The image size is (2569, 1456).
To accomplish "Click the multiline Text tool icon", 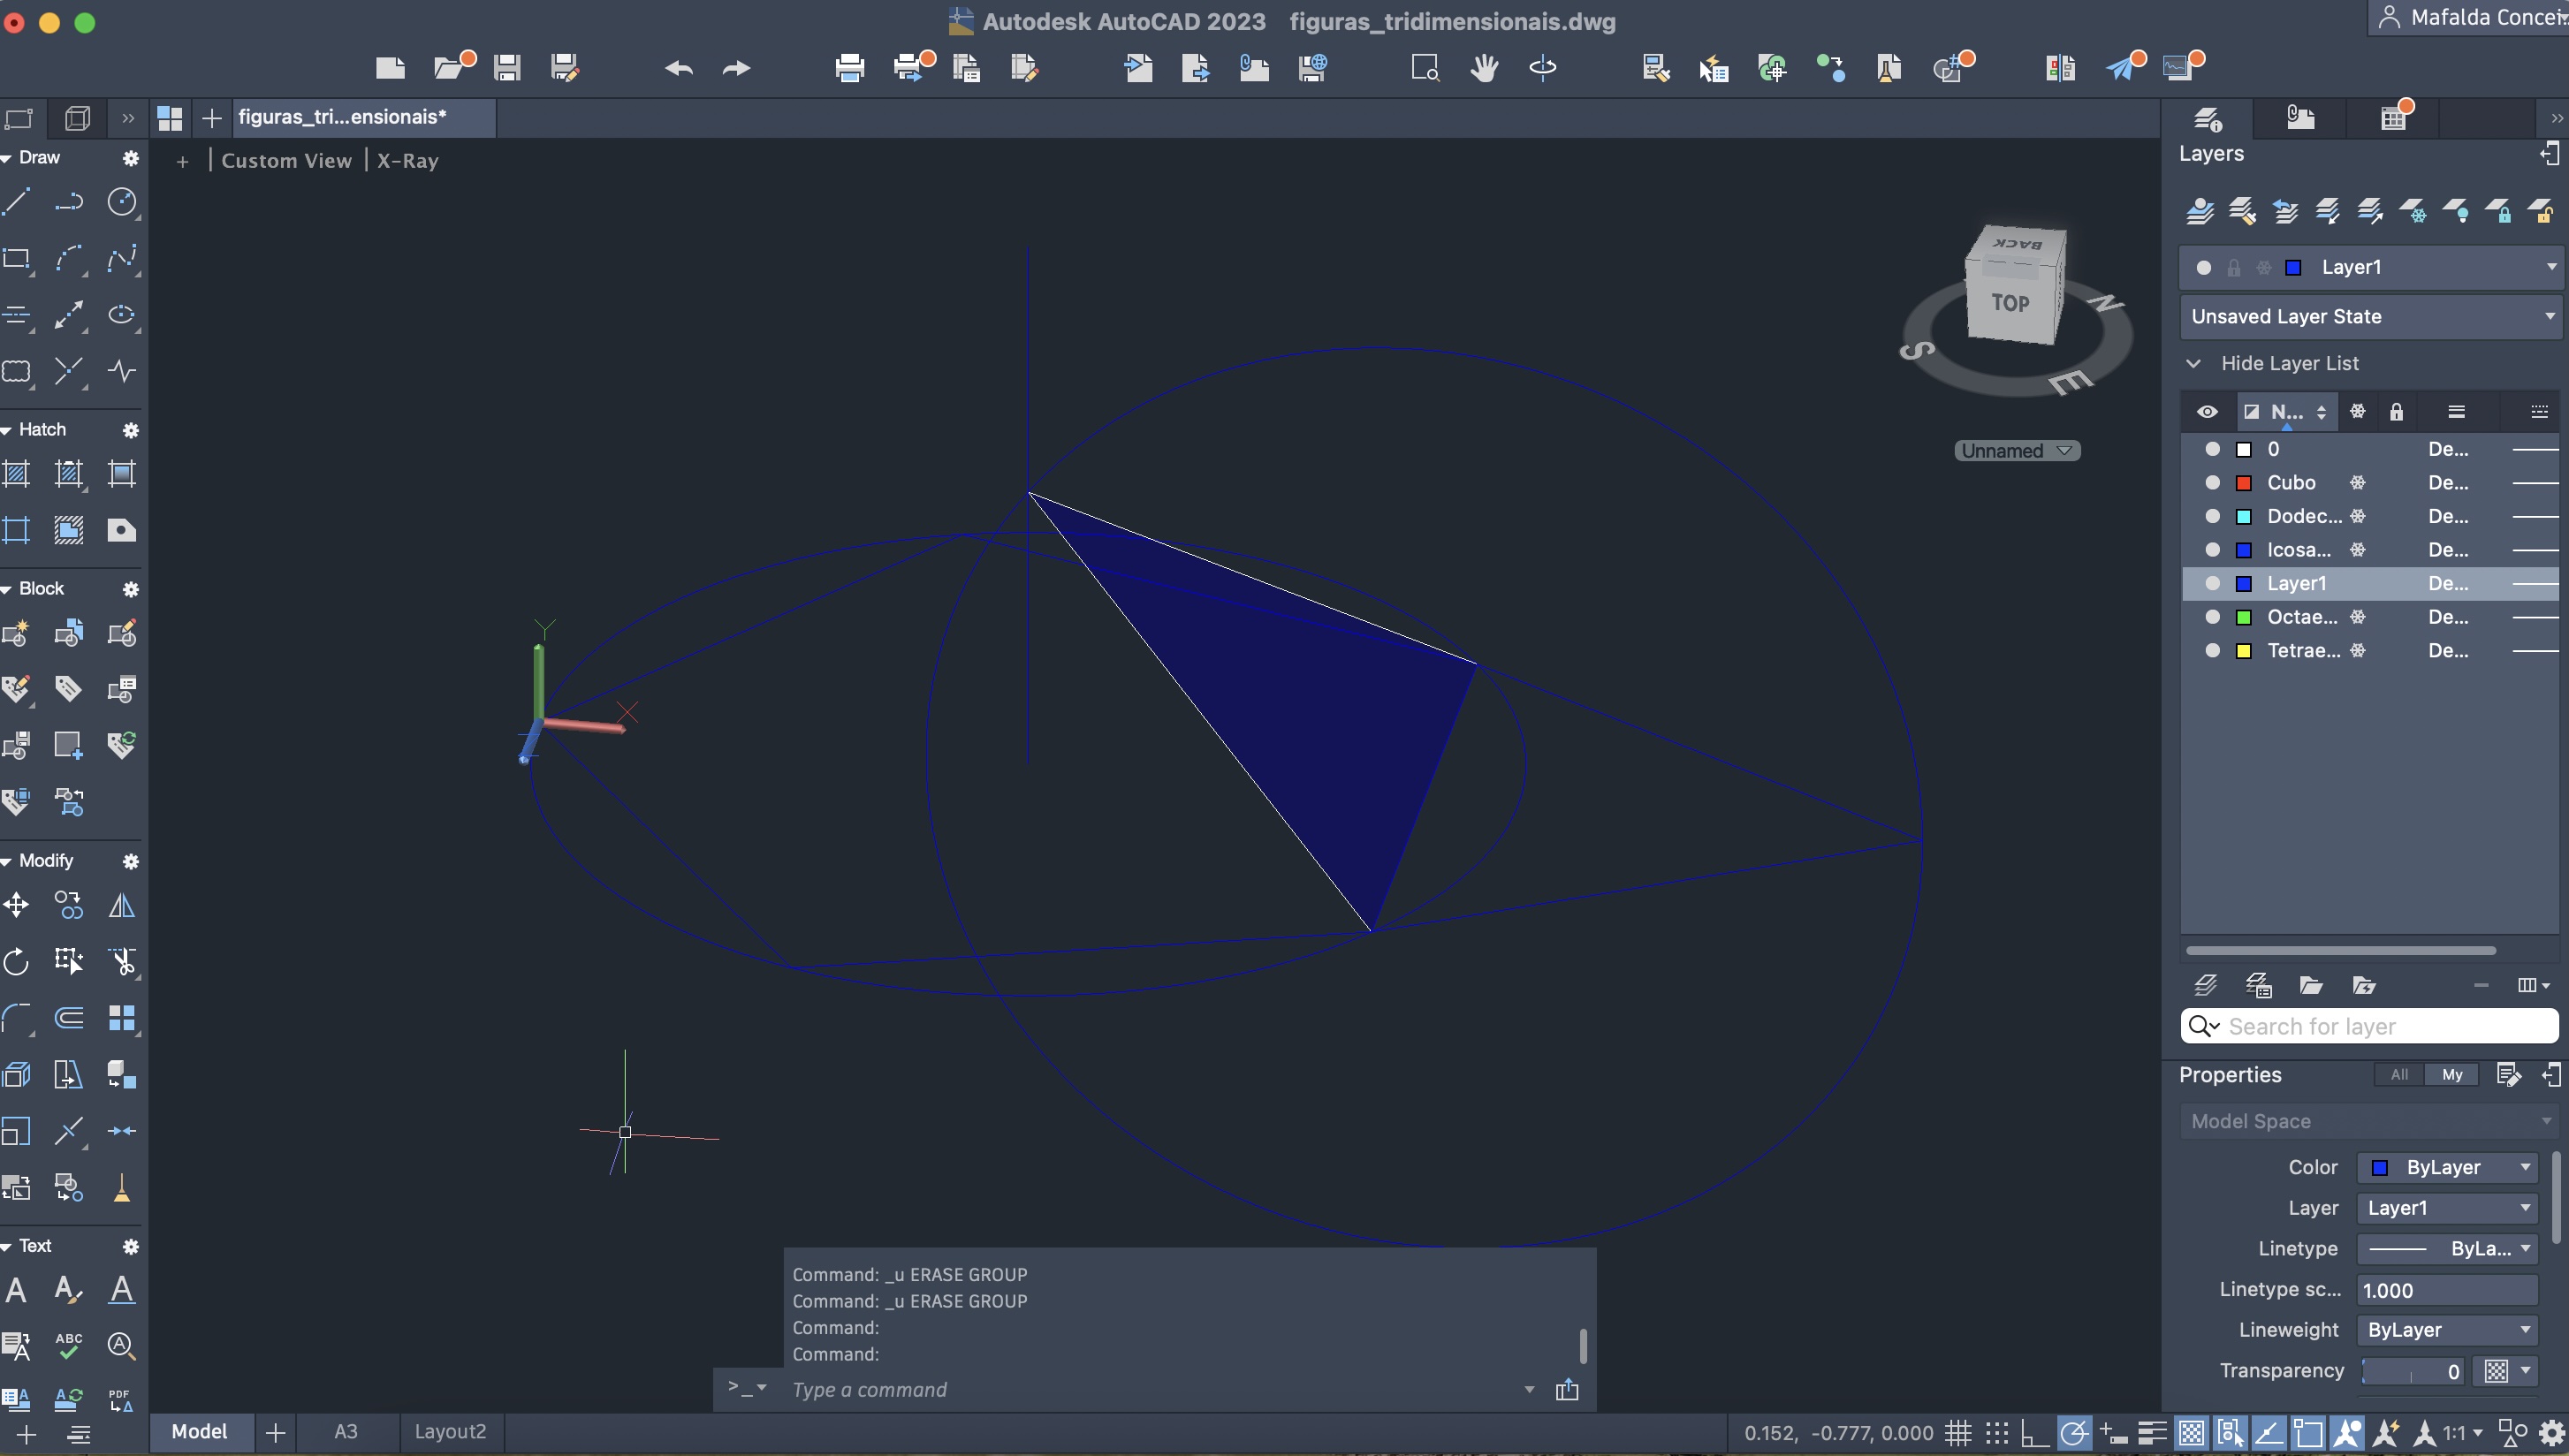I will pos(16,1290).
